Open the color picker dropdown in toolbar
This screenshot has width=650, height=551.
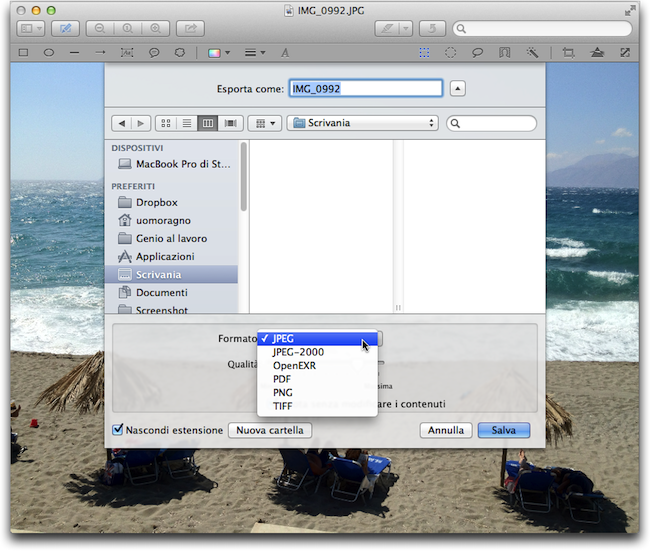216,51
